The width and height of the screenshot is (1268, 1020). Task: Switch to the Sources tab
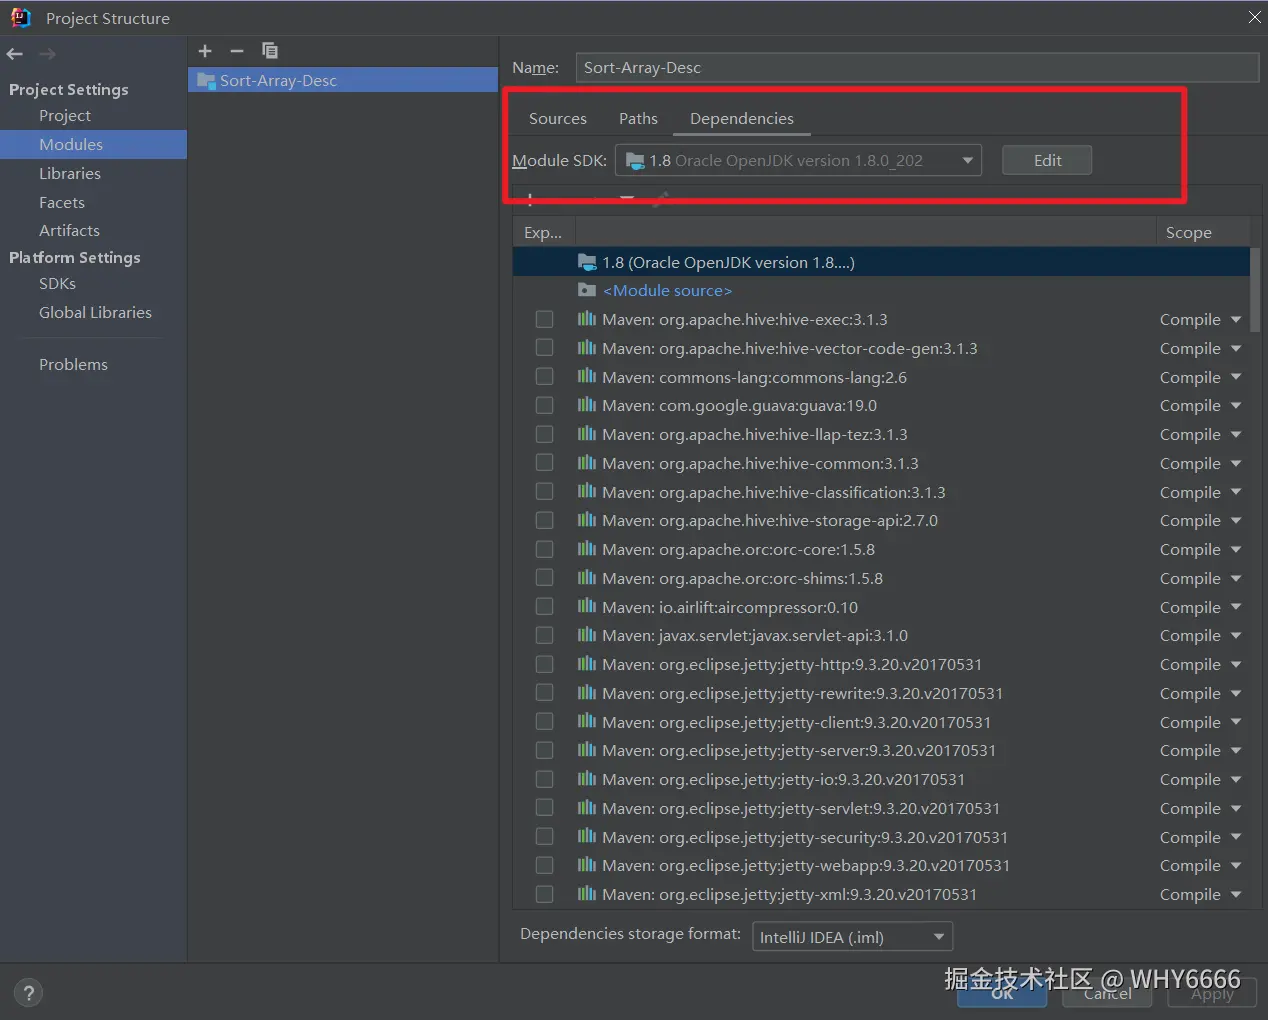pyautogui.click(x=558, y=118)
